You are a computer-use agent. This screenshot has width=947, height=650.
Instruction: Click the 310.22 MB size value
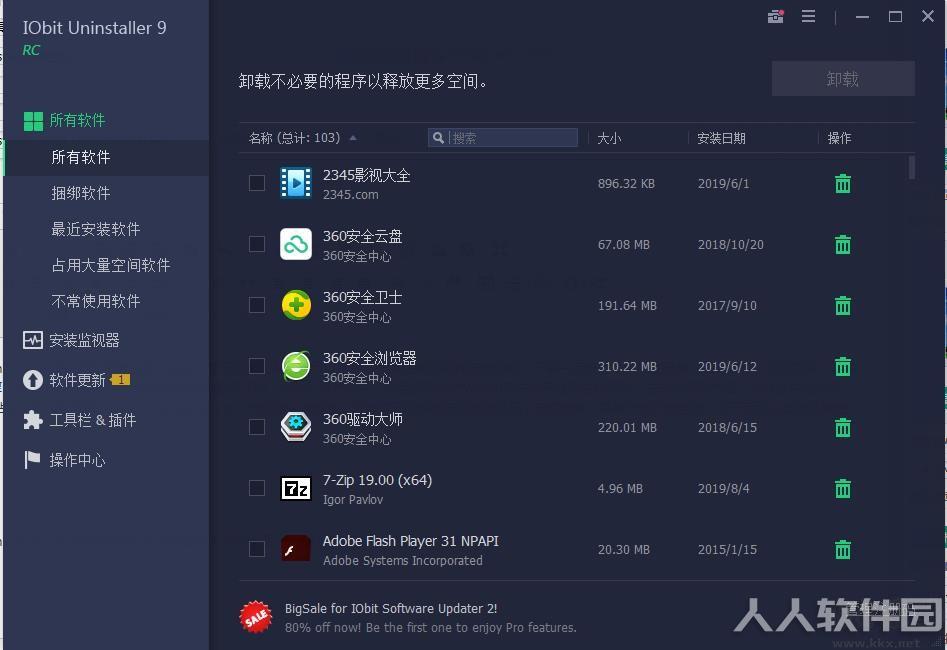627,367
